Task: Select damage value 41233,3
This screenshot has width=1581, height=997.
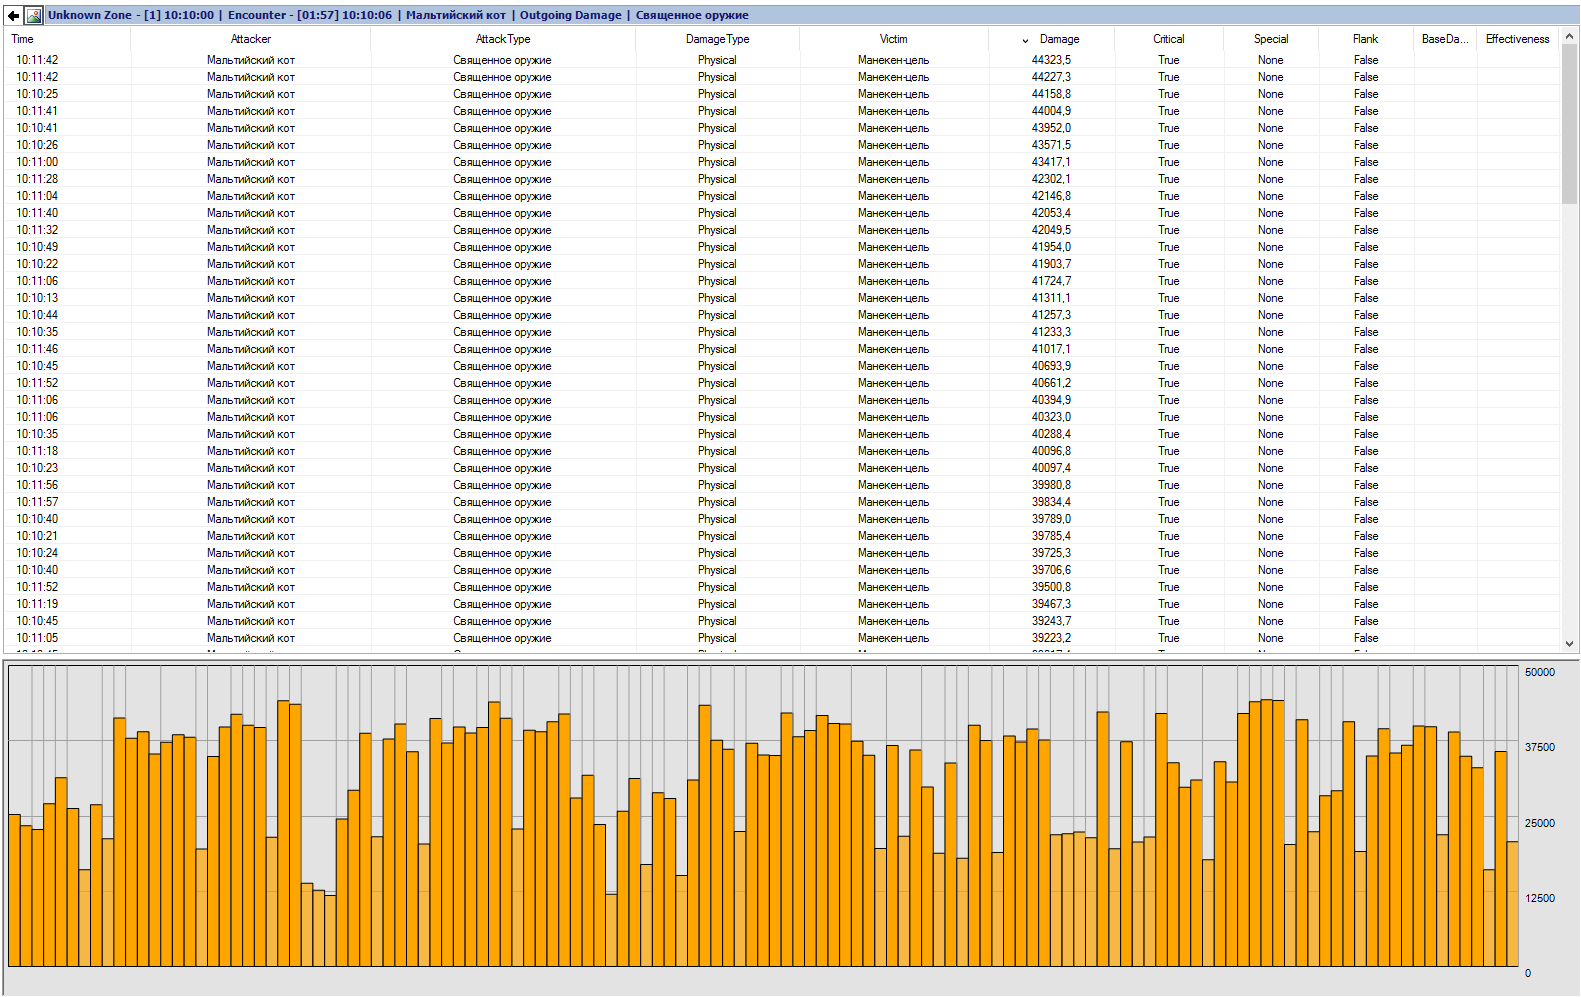Action: pyautogui.click(x=1051, y=332)
